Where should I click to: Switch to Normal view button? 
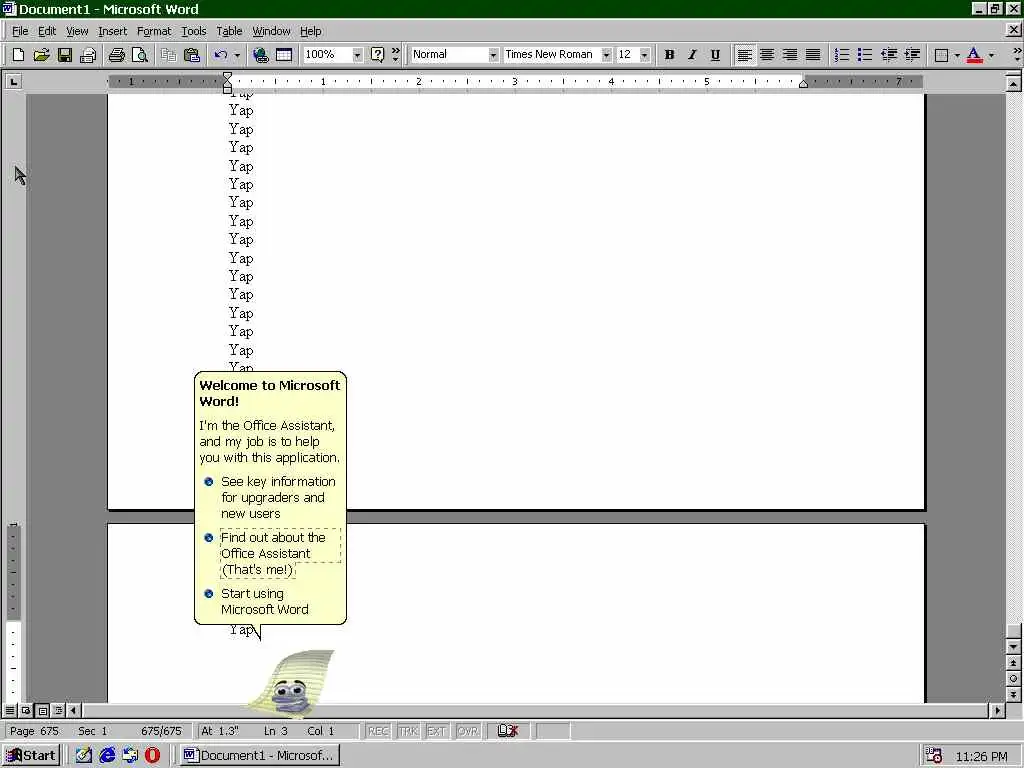pyautogui.click(x=10, y=710)
